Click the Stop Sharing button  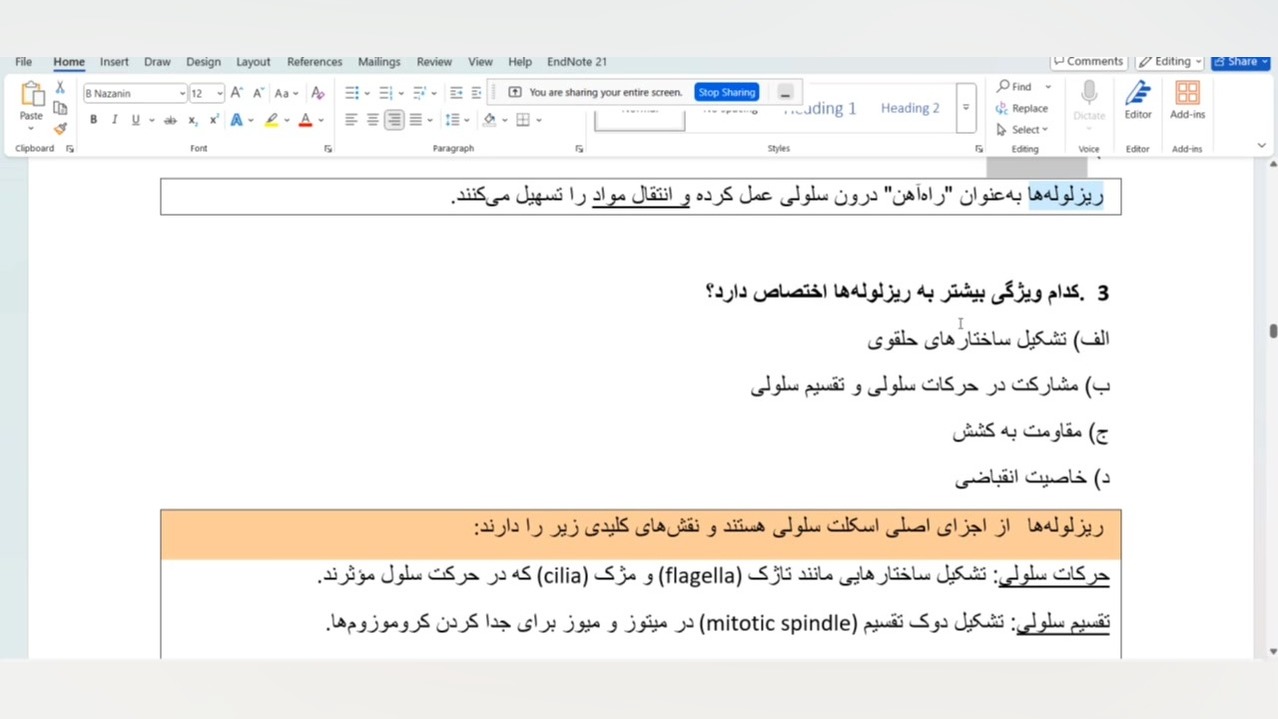click(726, 92)
